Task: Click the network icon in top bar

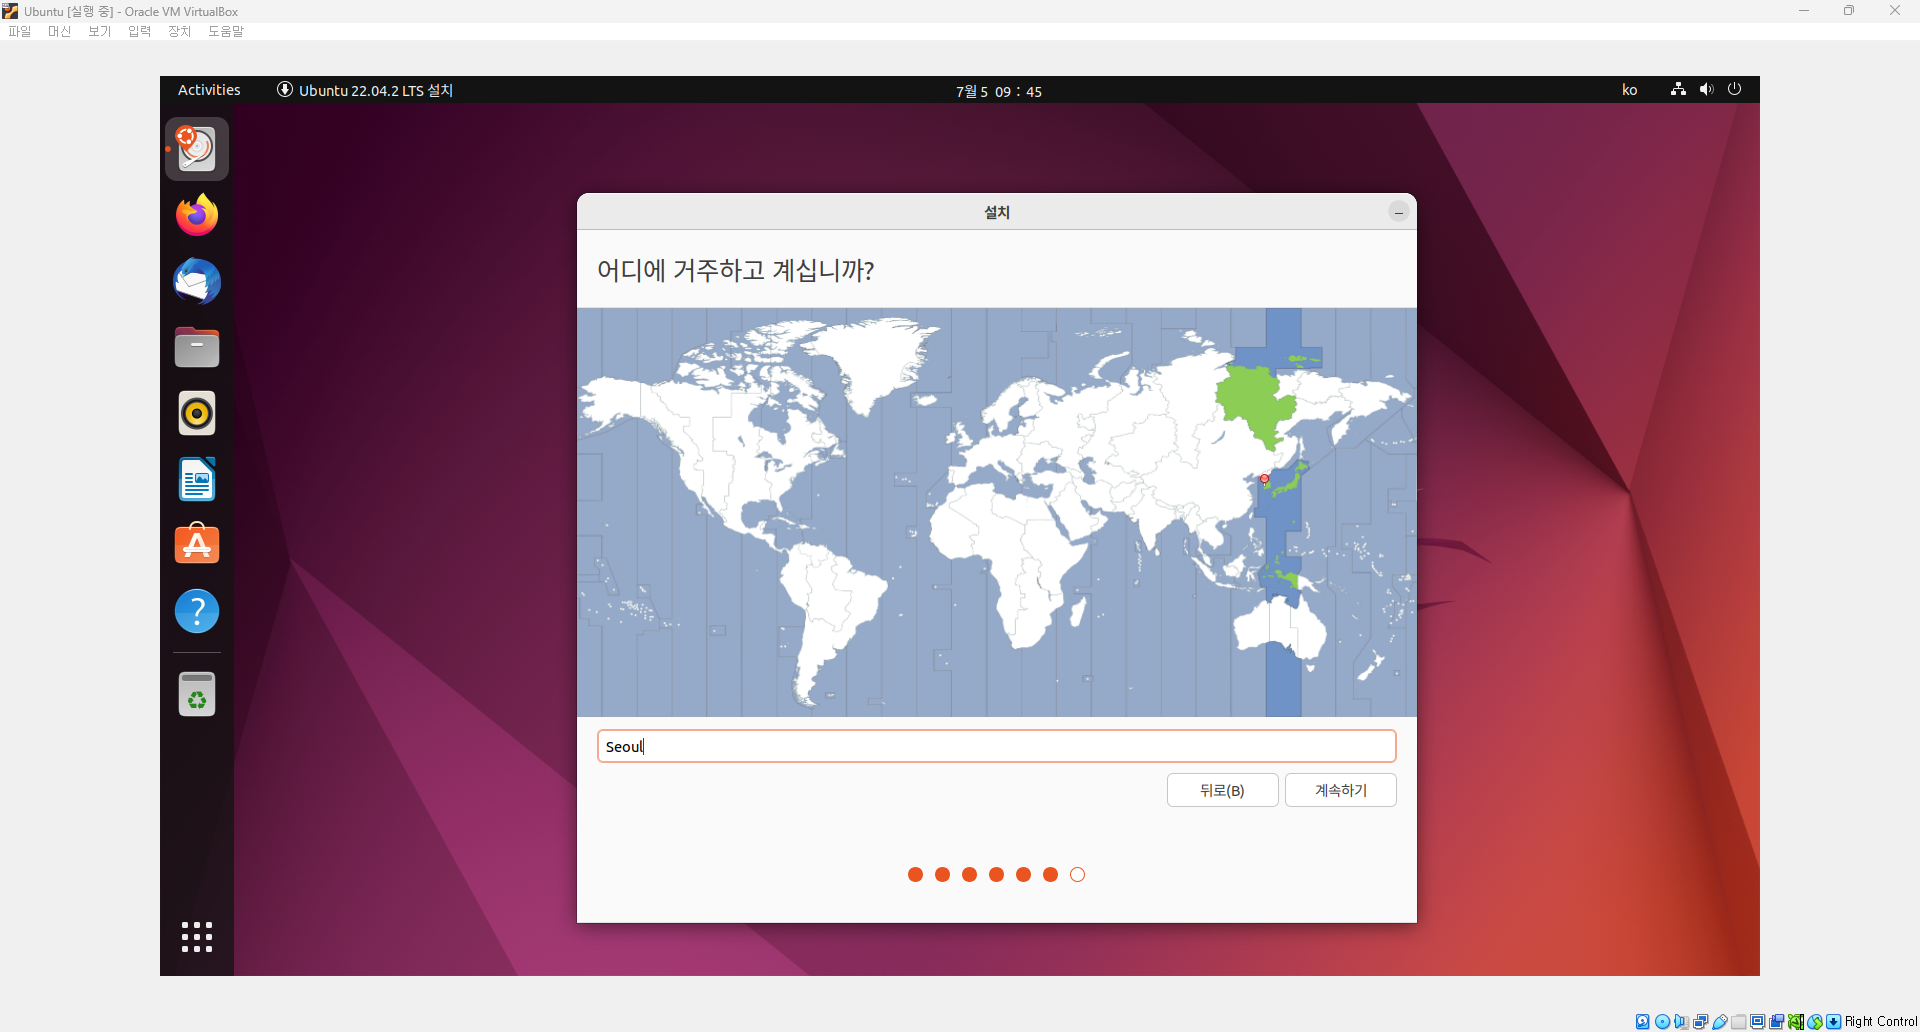Action: tap(1678, 89)
